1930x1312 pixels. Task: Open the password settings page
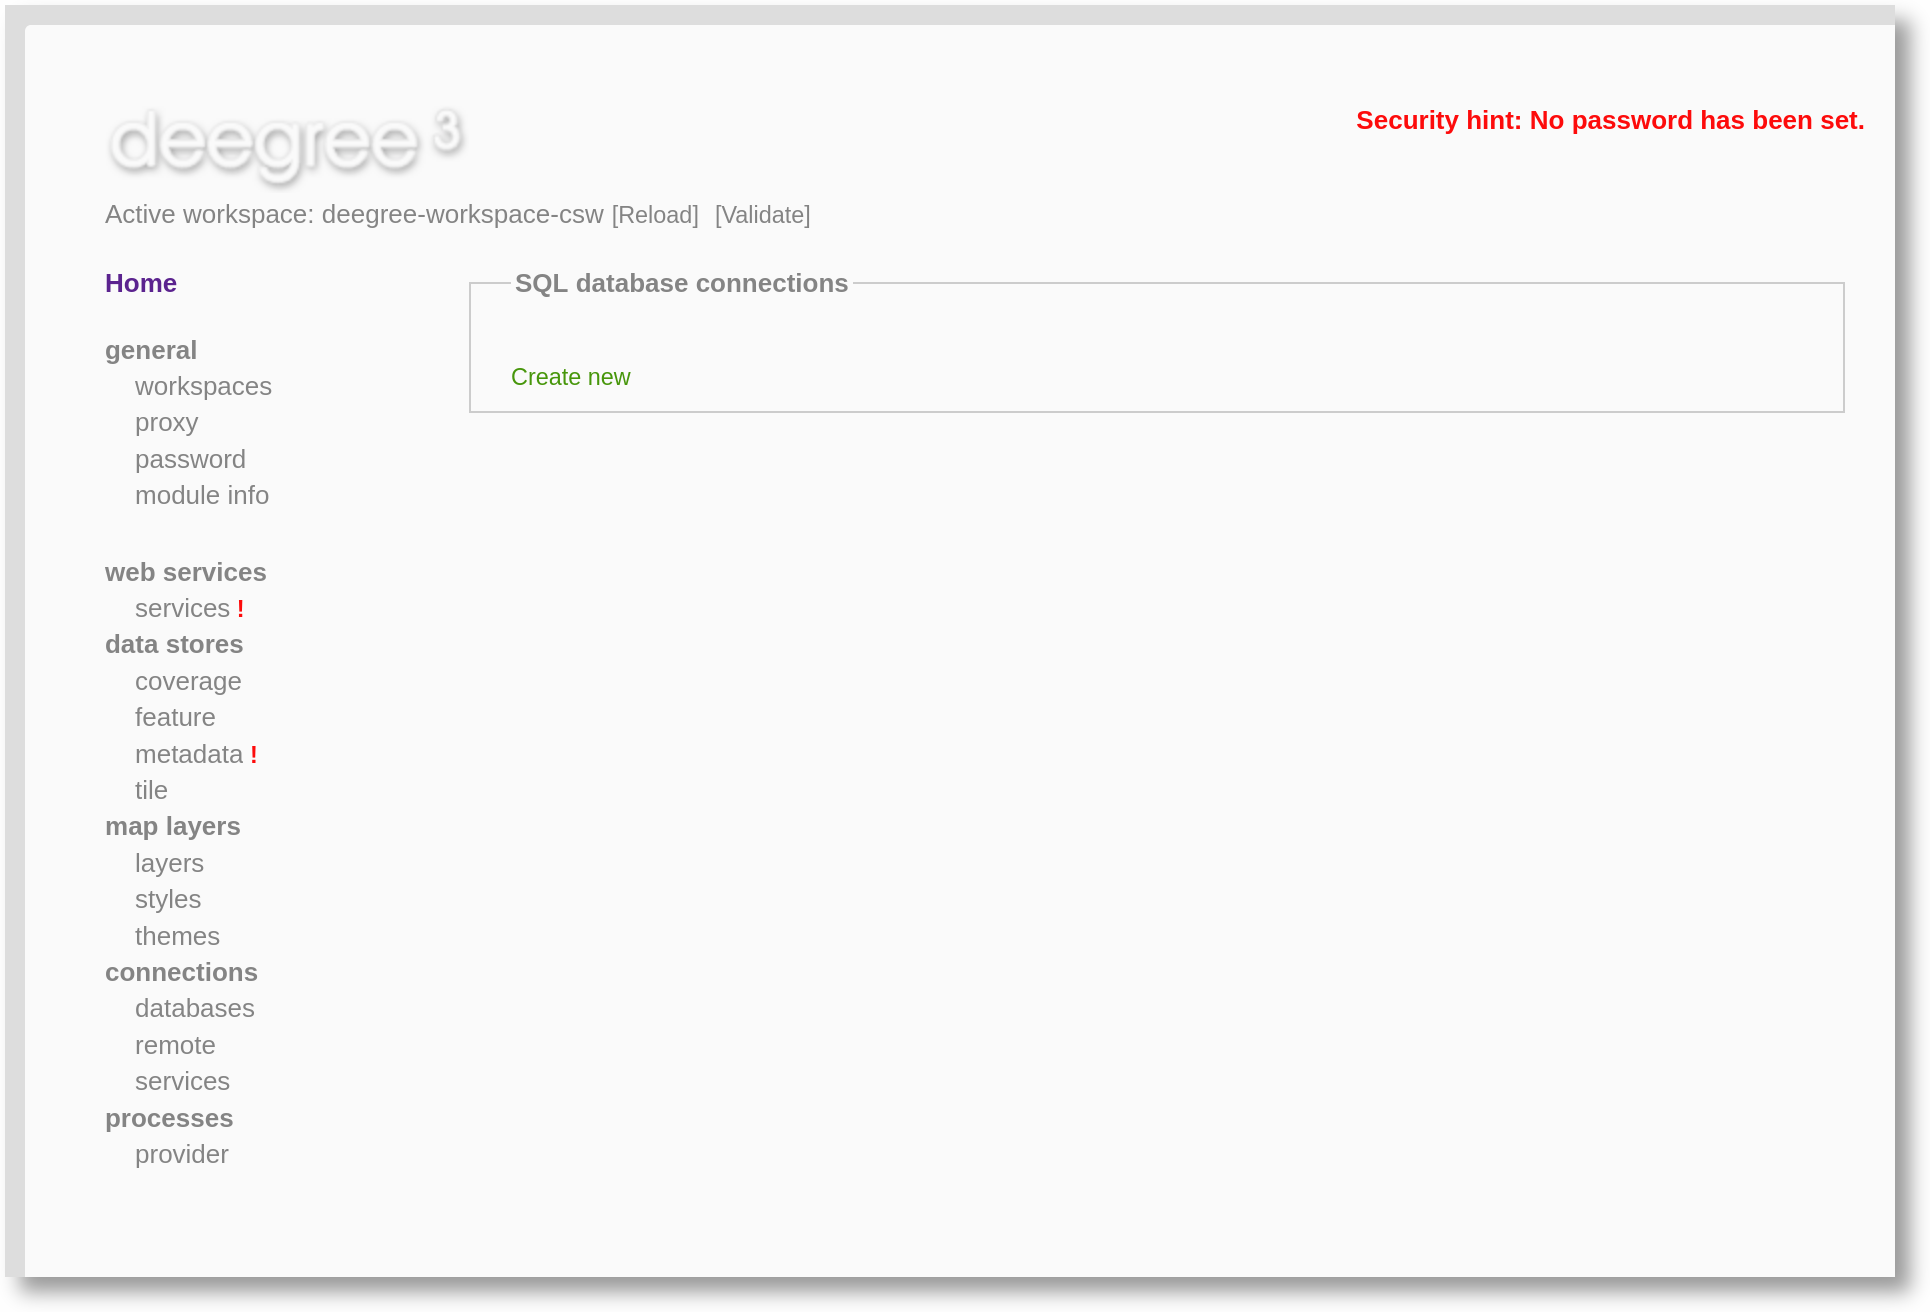(x=190, y=459)
